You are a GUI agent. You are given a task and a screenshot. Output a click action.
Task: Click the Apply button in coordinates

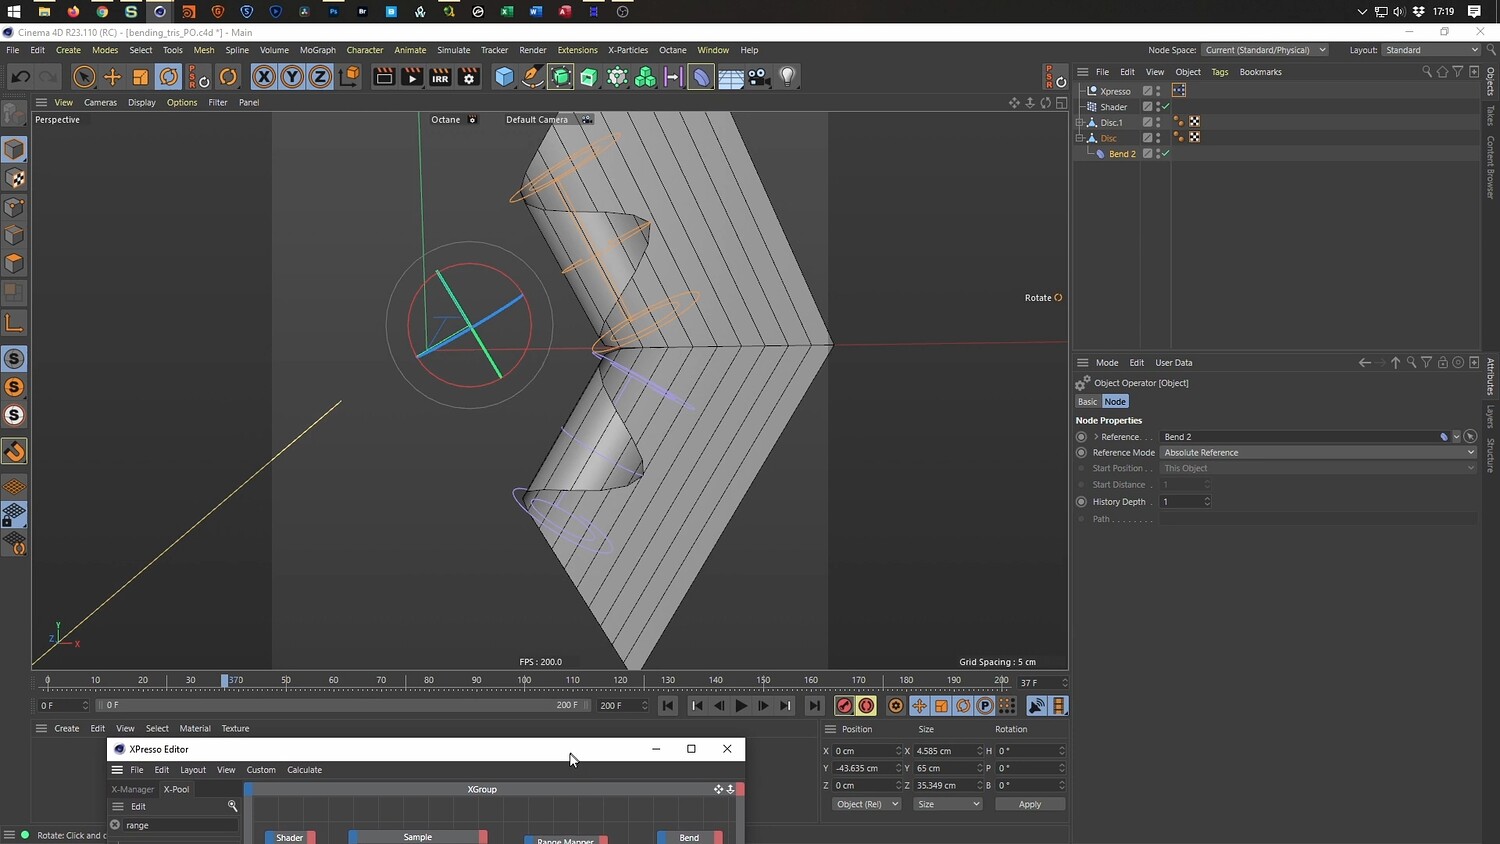[x=1029, y=804]
